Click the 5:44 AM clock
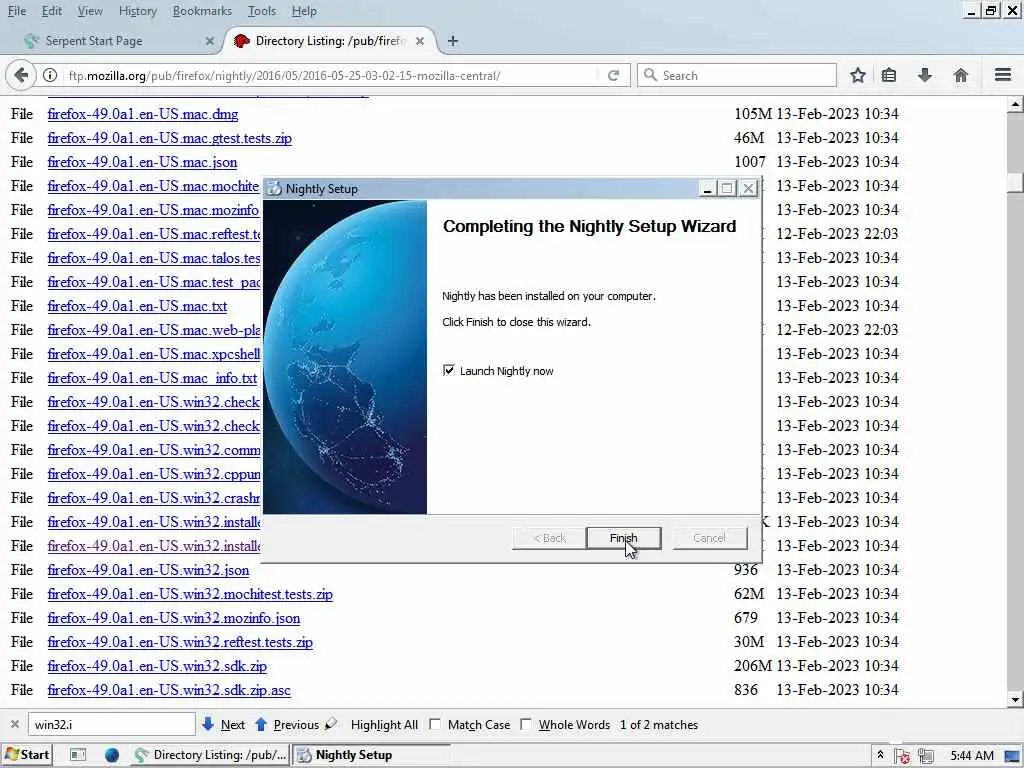Image resolution: width=1024 pixels, height=768 pixels. pos(972,756)
